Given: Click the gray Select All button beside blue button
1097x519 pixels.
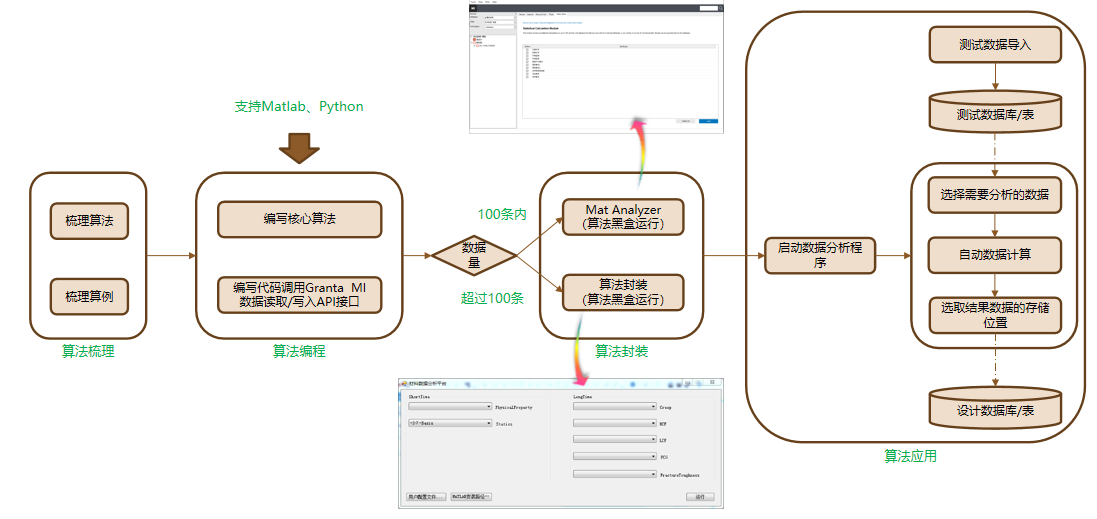Looking at the screenshot, I should (x=686, y=121).
